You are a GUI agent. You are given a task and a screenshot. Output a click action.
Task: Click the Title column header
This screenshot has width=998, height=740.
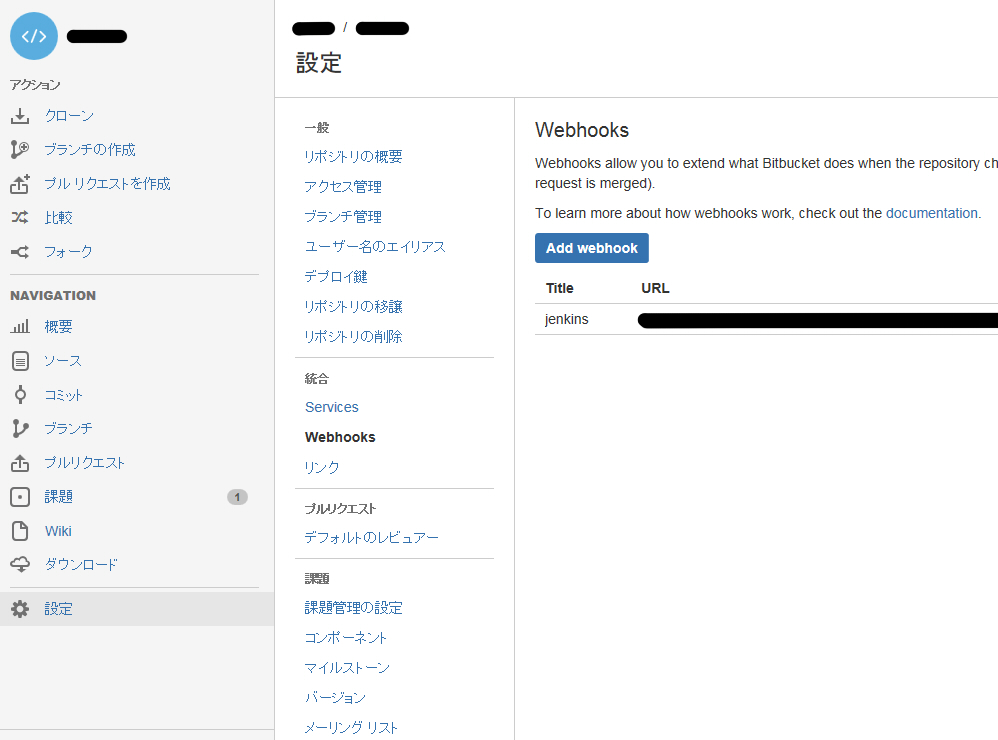coord(559,288)
